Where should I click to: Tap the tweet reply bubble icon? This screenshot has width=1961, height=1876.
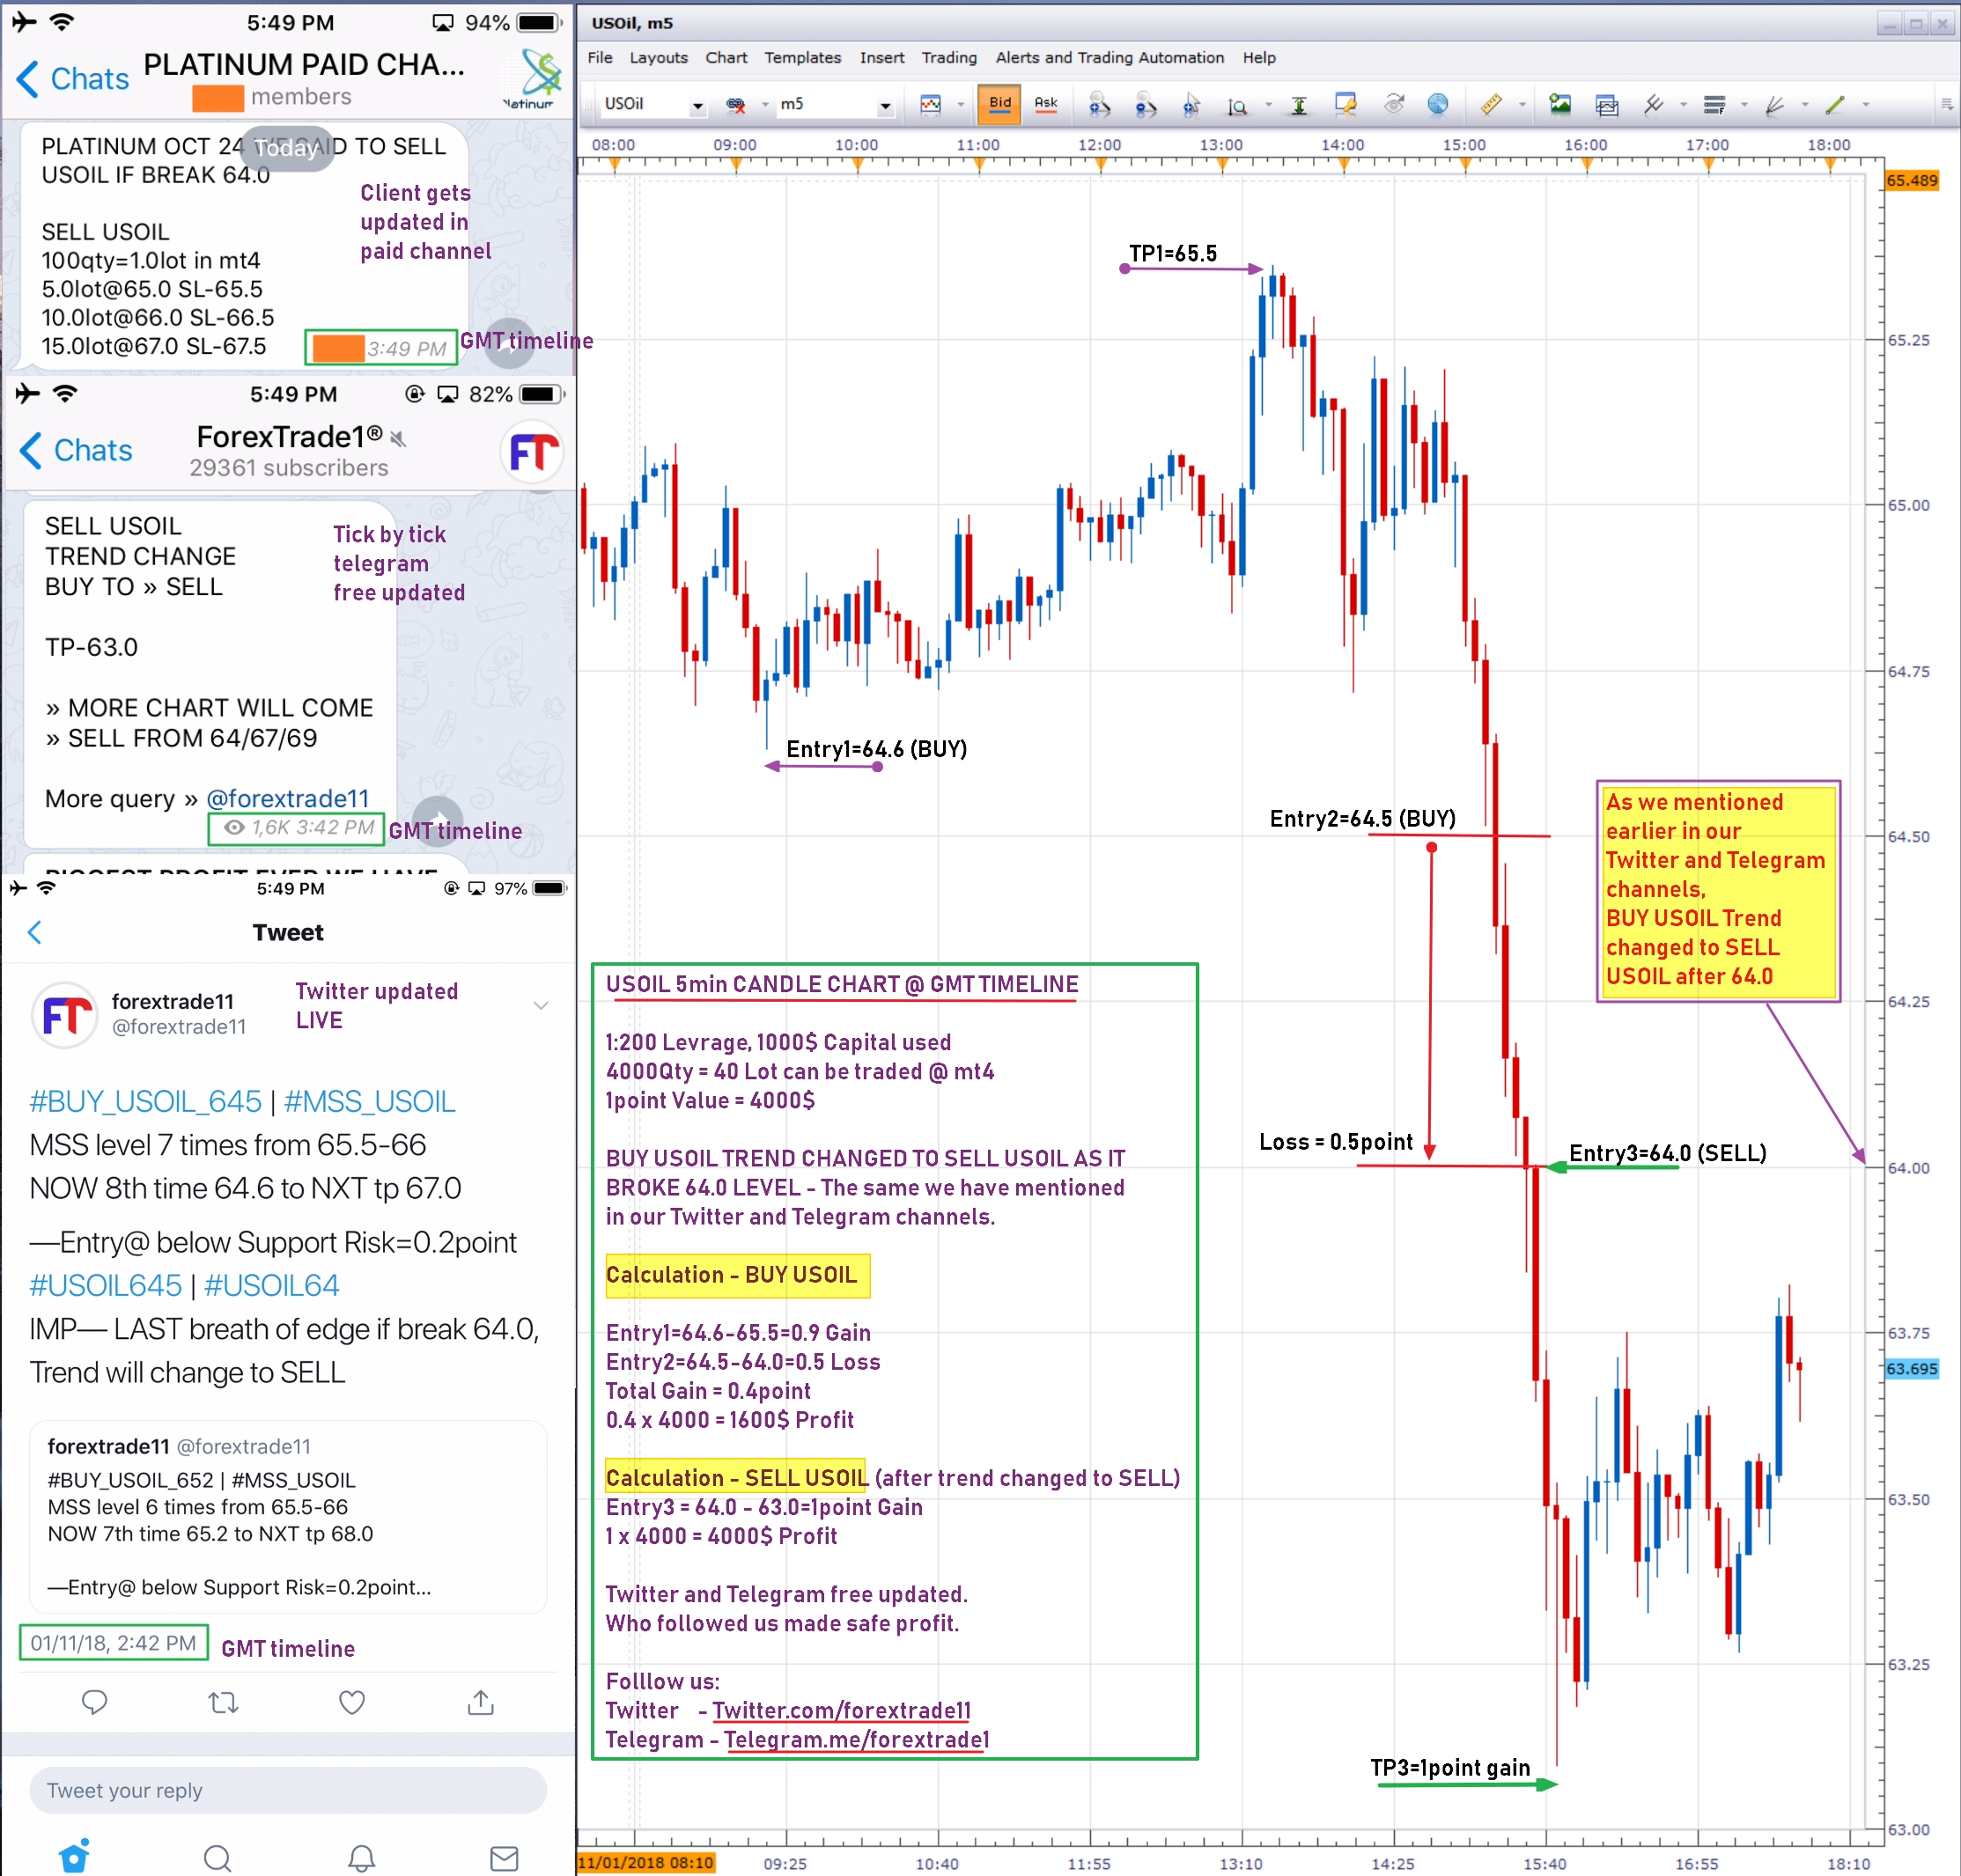pos(95,1702)
